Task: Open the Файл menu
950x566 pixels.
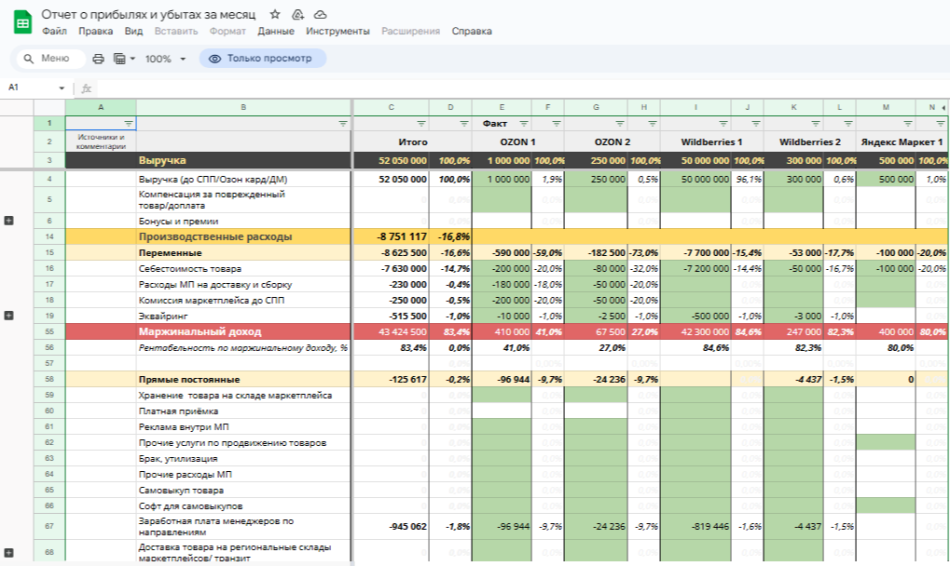Action: [54, 31]
